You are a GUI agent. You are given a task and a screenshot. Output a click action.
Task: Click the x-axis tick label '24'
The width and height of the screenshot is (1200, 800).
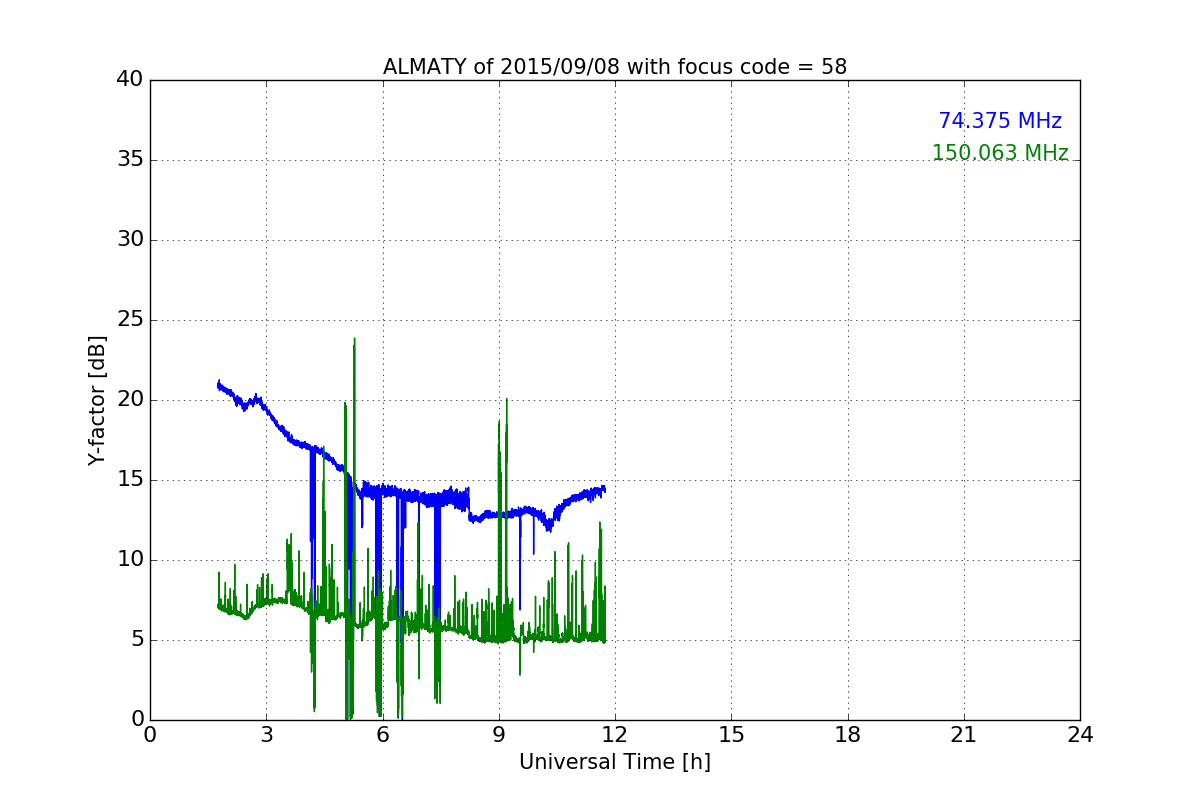[x=1080, y=734]
